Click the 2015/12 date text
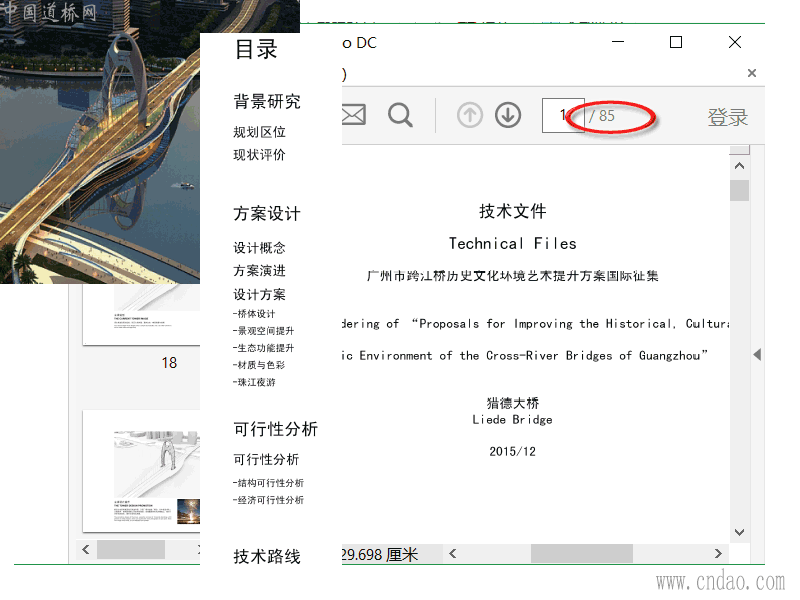Viewport: 800px width, 600px height. [512, 452]
